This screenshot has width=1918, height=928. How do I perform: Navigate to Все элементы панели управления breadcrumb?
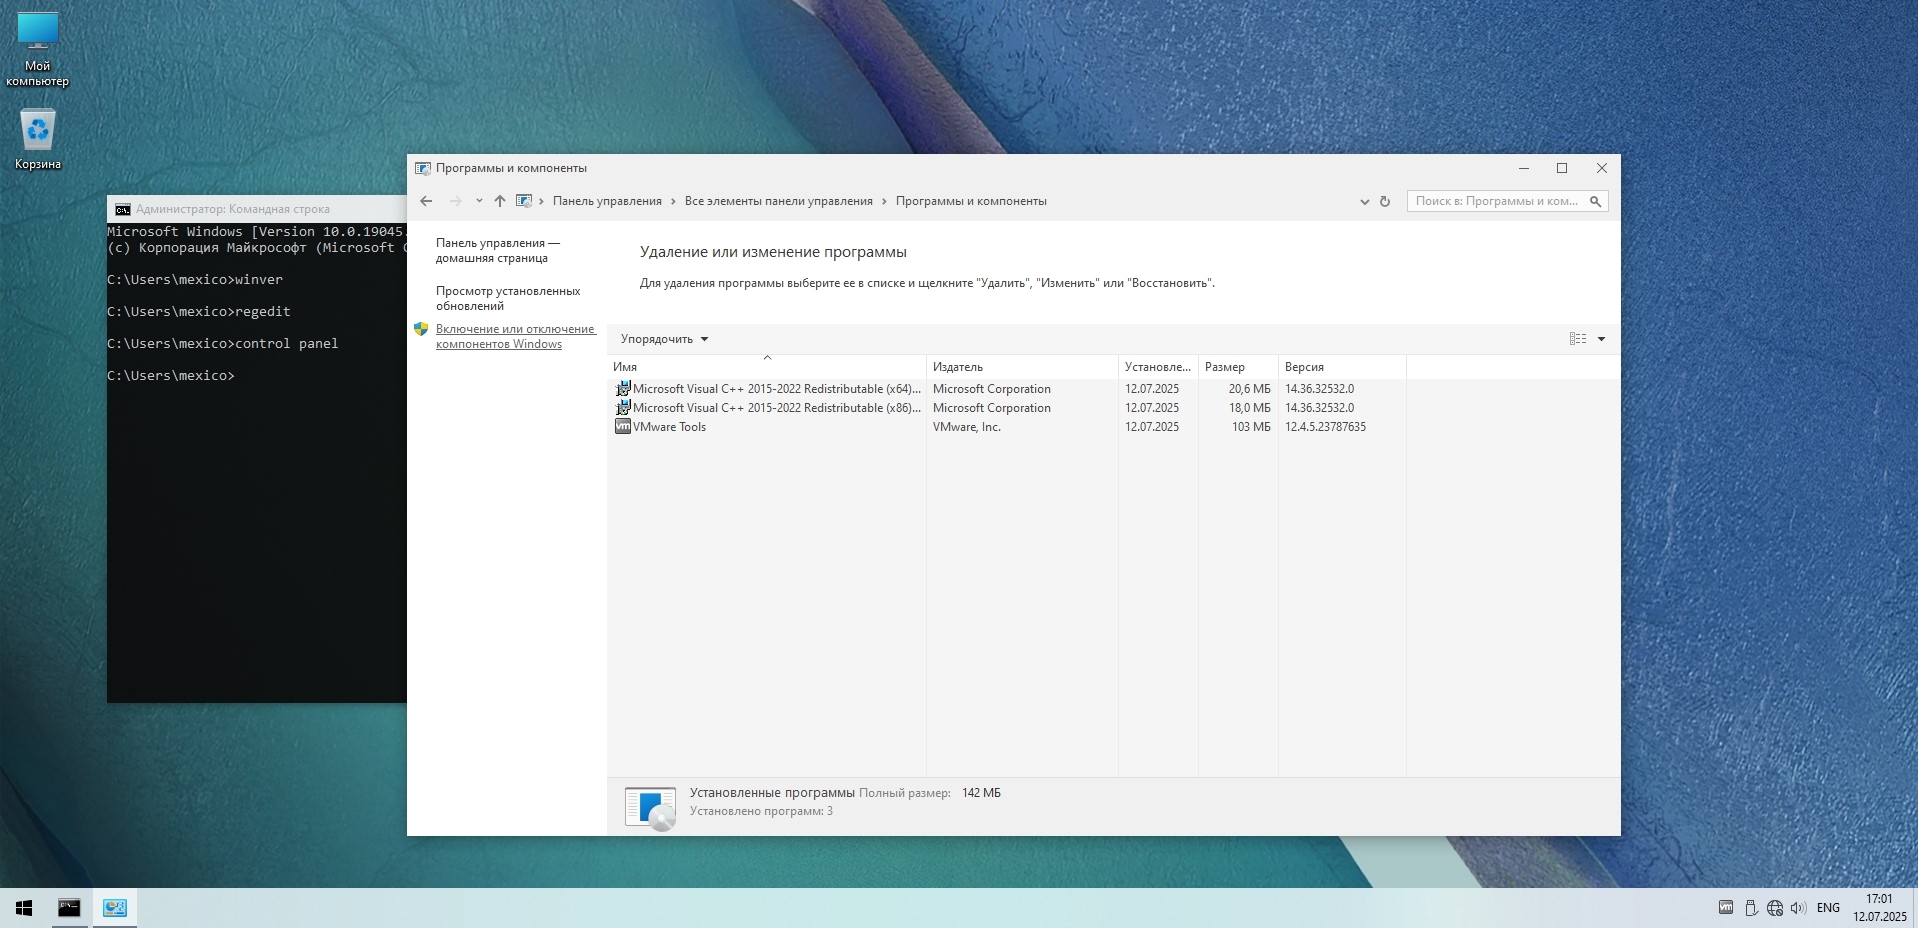[x=778, y=201]
